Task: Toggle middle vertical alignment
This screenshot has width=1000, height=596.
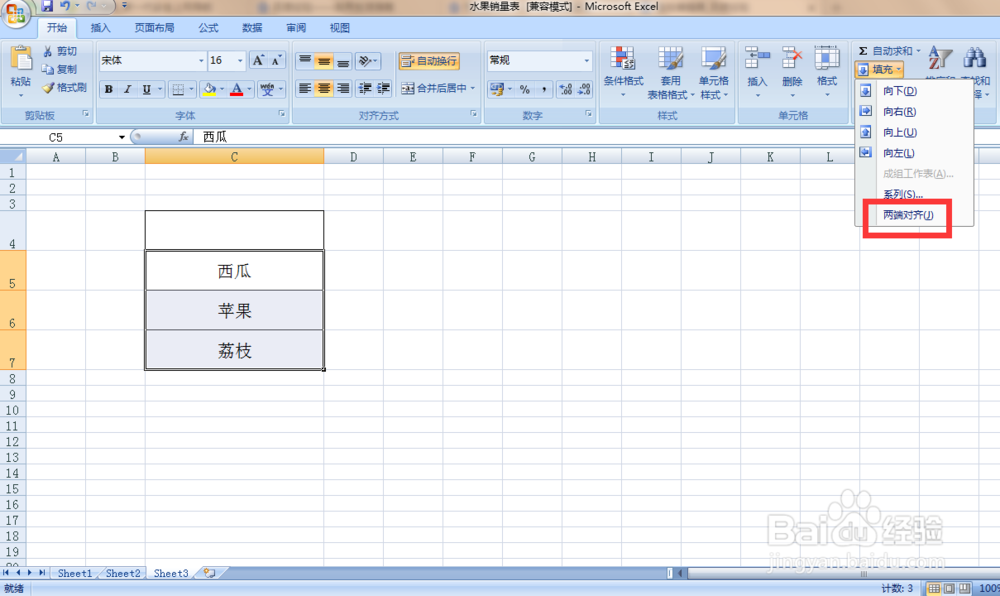Action: tap(324, 61)
